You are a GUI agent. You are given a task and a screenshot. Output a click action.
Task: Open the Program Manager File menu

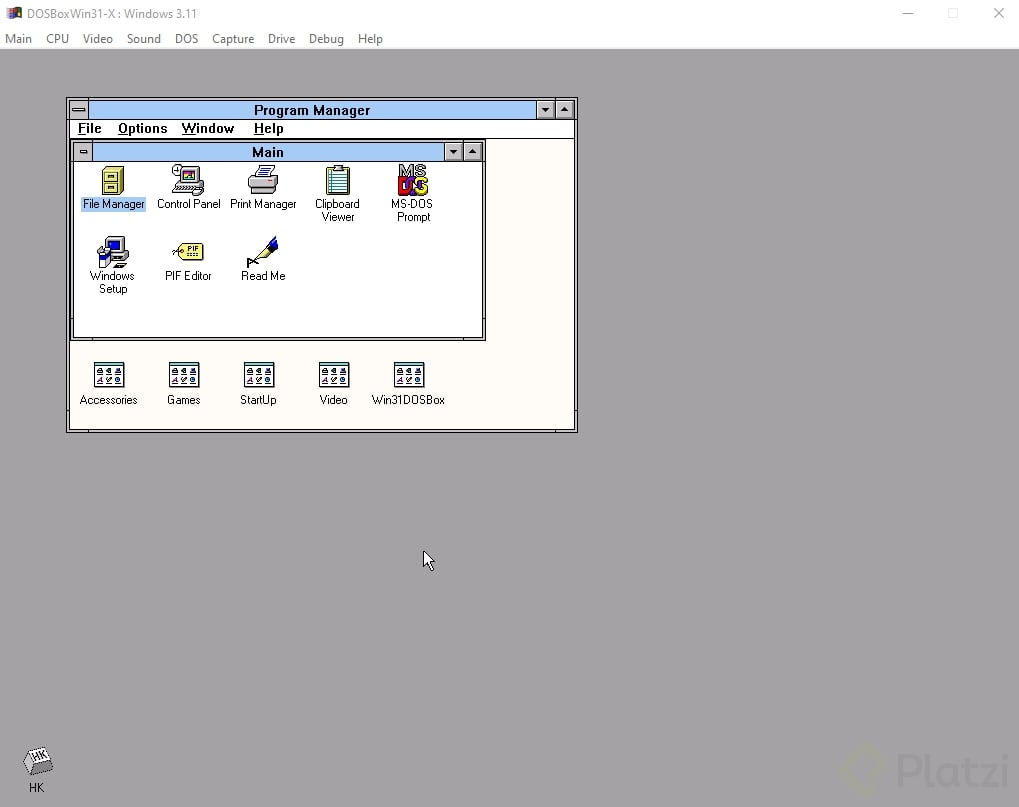90,129
